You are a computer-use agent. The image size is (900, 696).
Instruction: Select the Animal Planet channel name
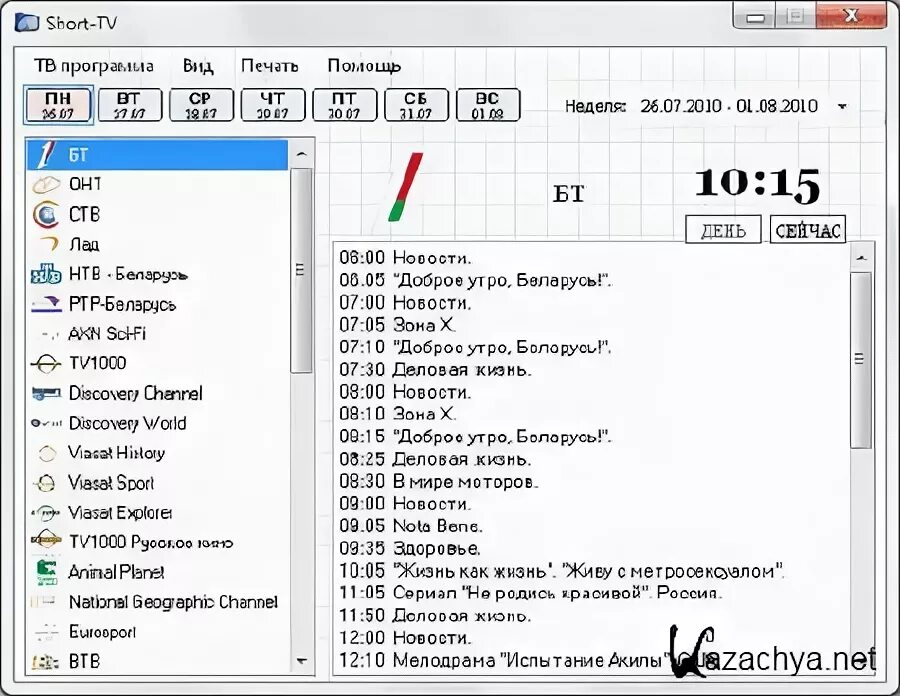[116, 572]
